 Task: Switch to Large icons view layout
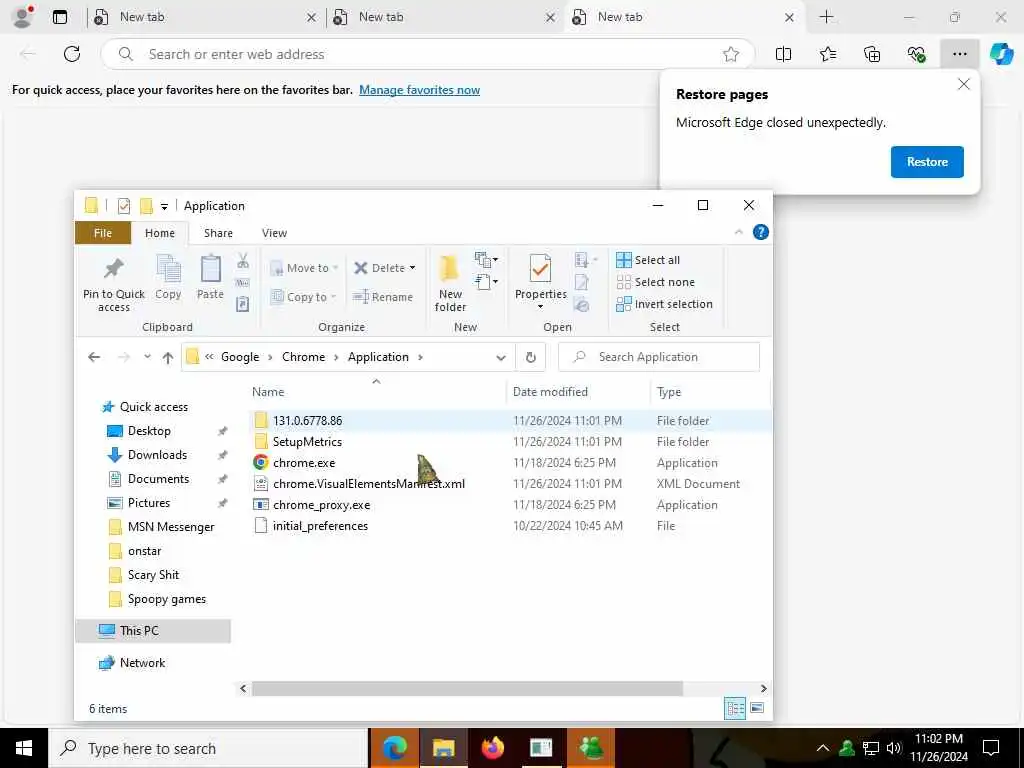[x=758, y=709]
